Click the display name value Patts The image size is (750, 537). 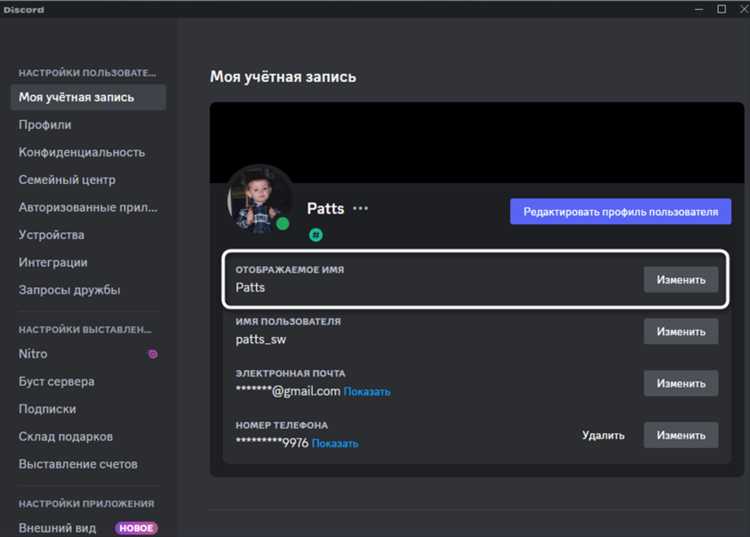(x=250, y=287)
